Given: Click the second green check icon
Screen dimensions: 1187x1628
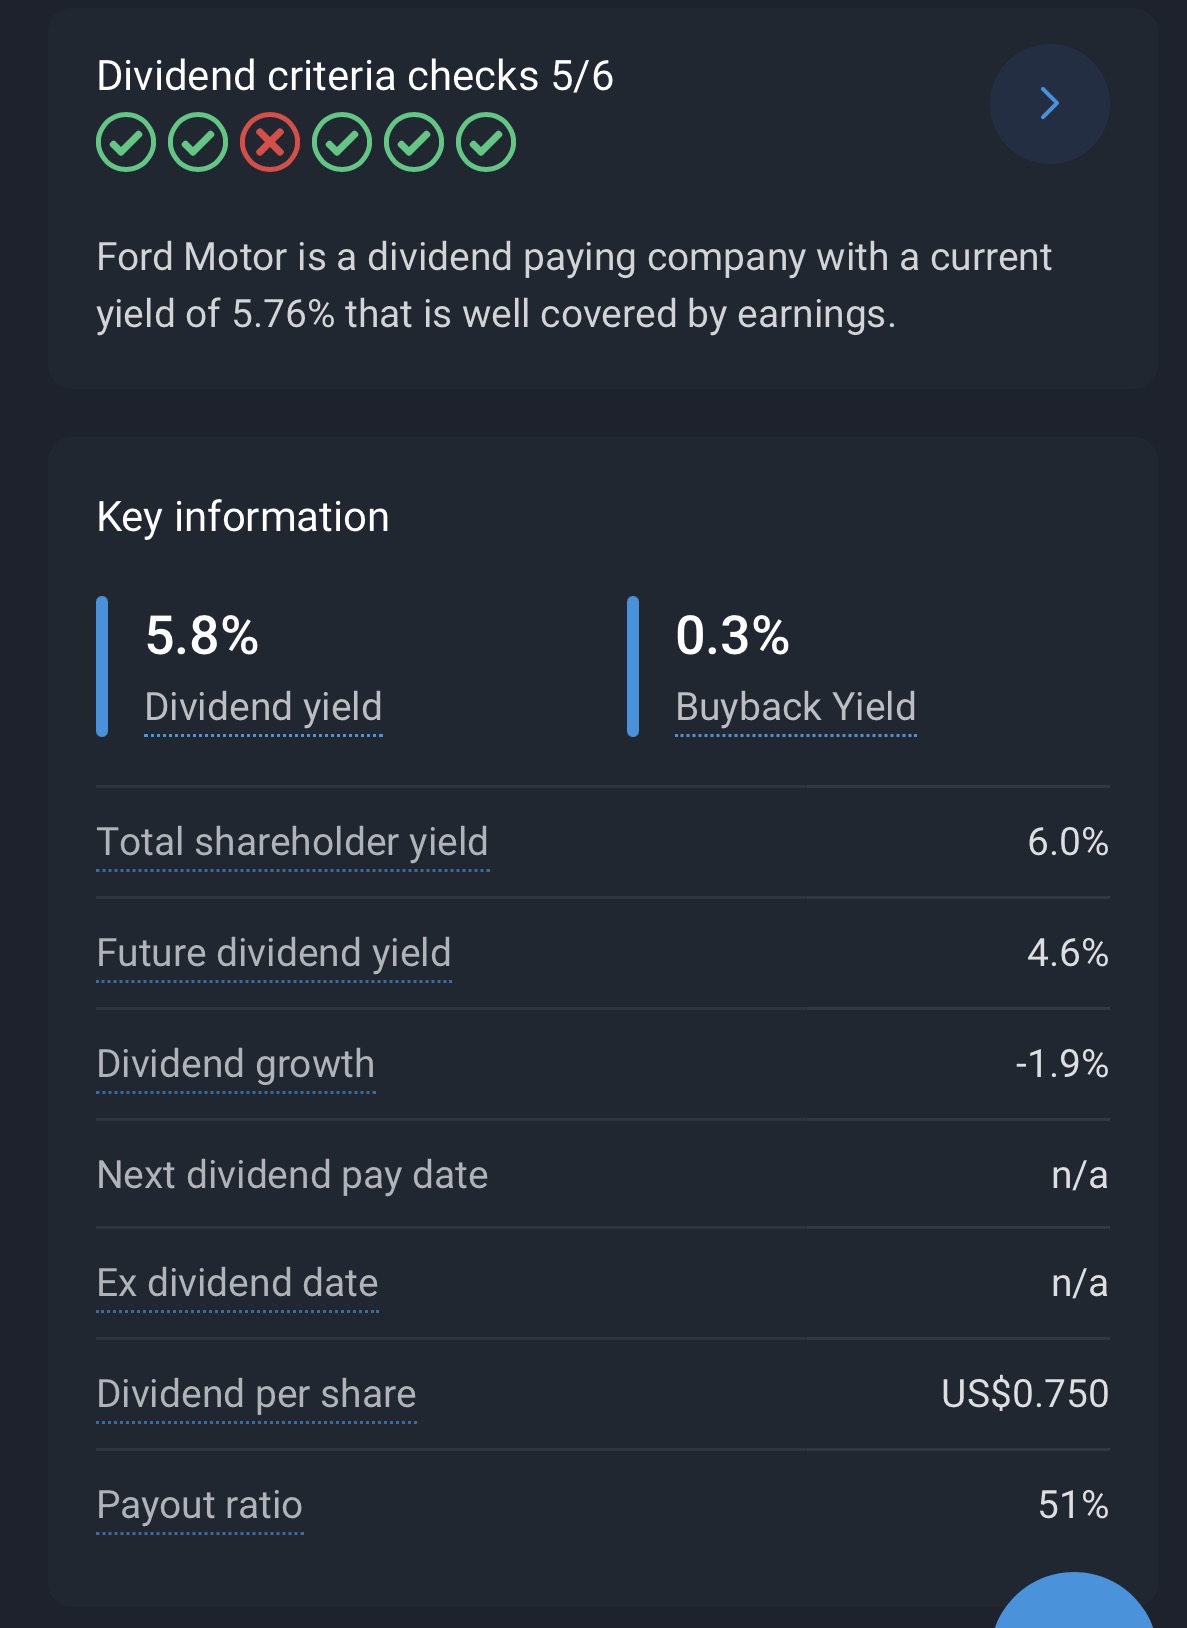Looking at the screenshot, I should pos(198,143).
